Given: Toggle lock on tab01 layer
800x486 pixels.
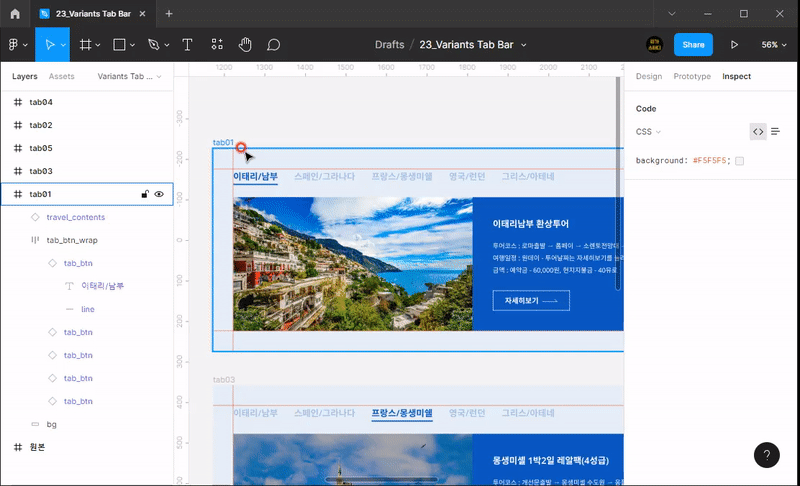Looking at the screenshot, I should [145, 194].
